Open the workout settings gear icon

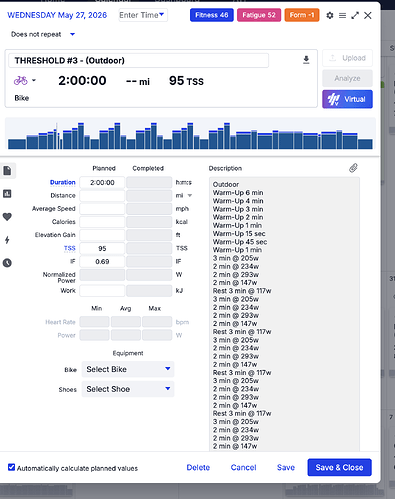coord(330,15)
